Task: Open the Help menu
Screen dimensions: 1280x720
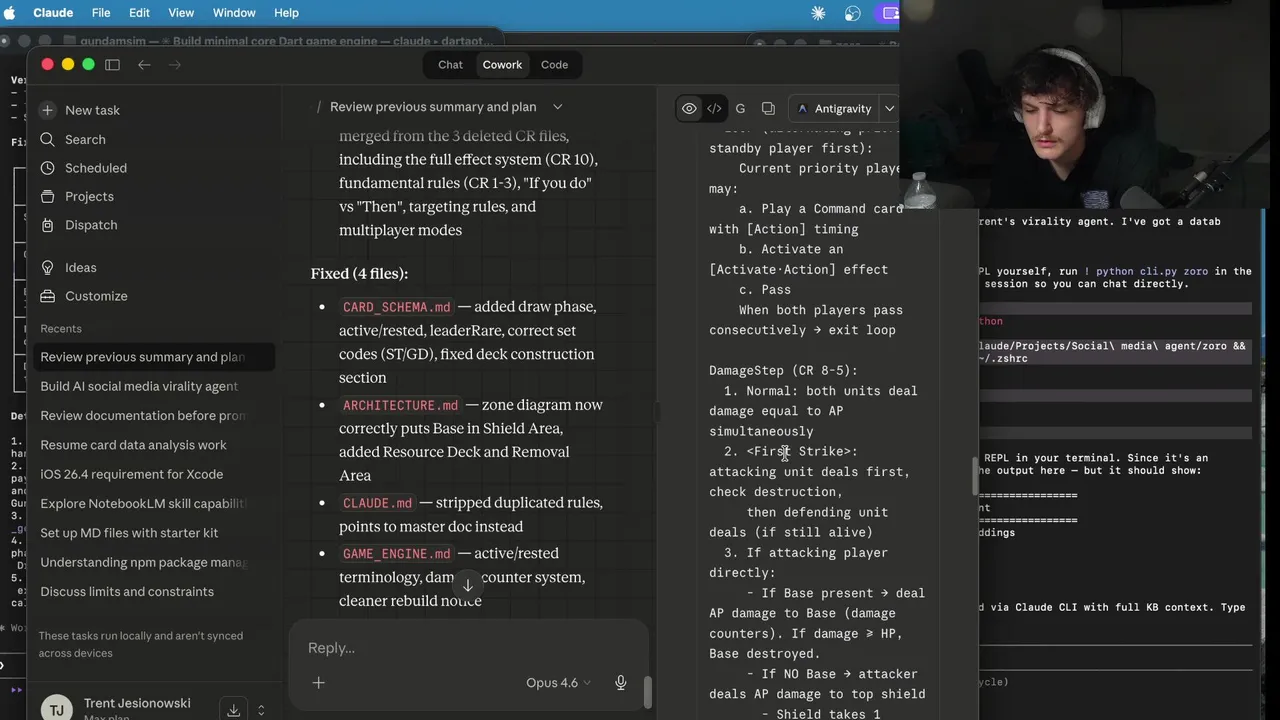Action: (286, 13)
